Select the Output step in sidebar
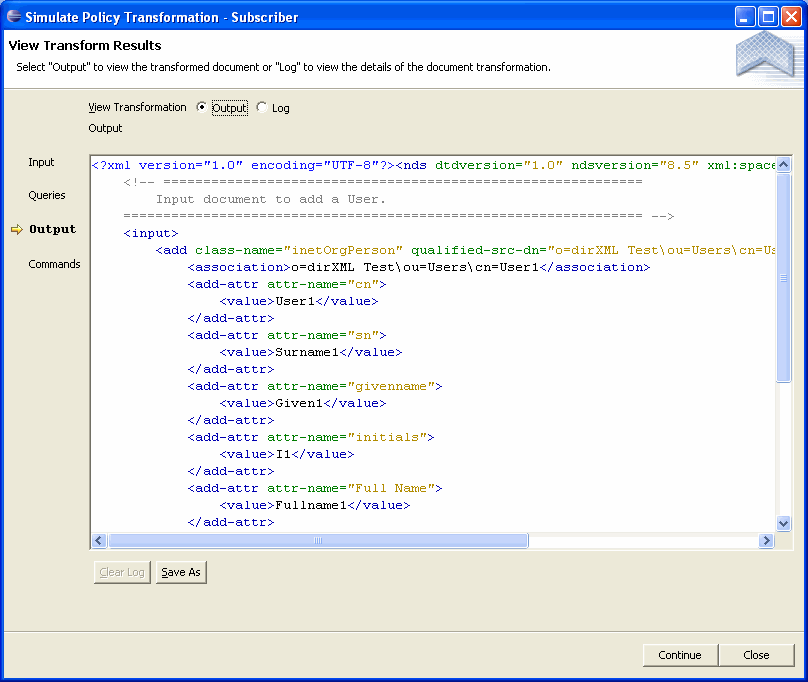Image resolution: width=808 pixels, height=682 pixels. pos(52,229)
